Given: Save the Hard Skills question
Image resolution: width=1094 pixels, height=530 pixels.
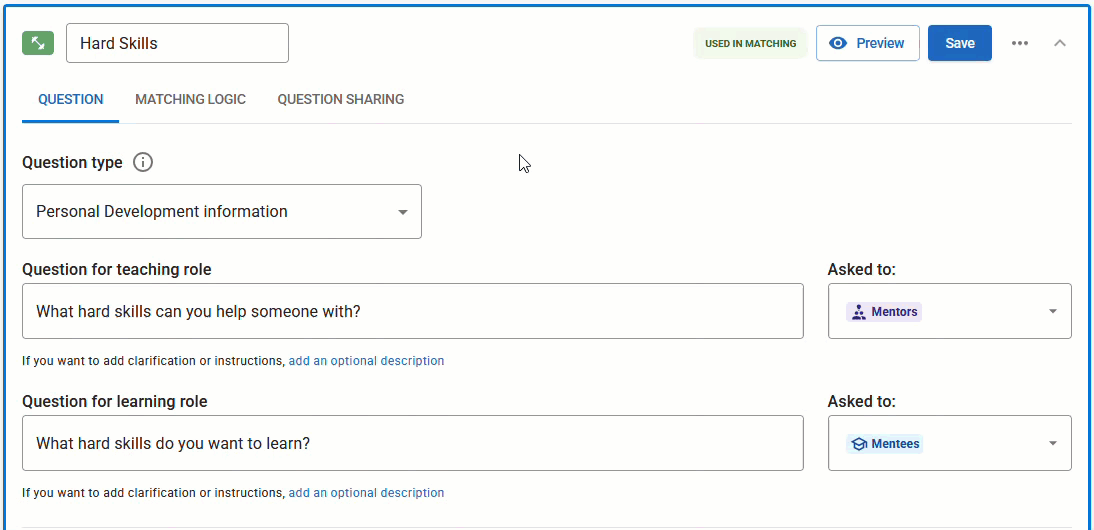Looking at the screenshot, I should [959, 43].
